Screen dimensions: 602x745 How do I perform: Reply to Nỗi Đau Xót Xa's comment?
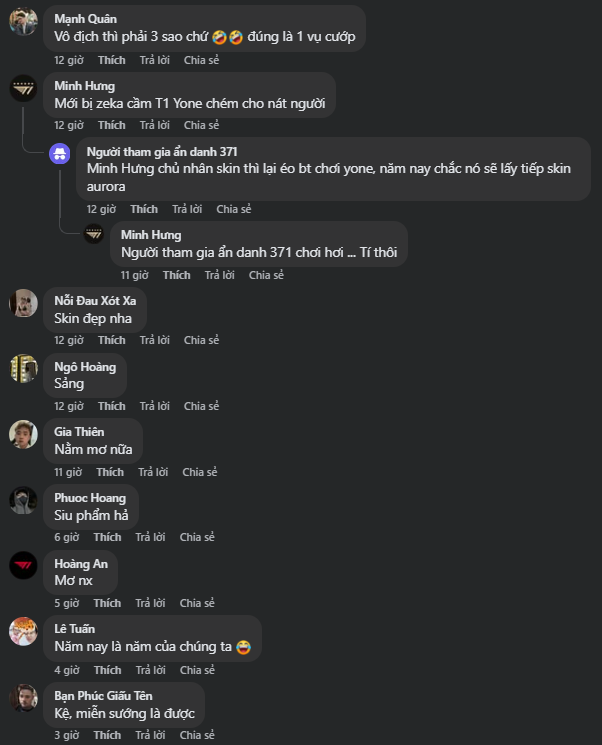154,340
